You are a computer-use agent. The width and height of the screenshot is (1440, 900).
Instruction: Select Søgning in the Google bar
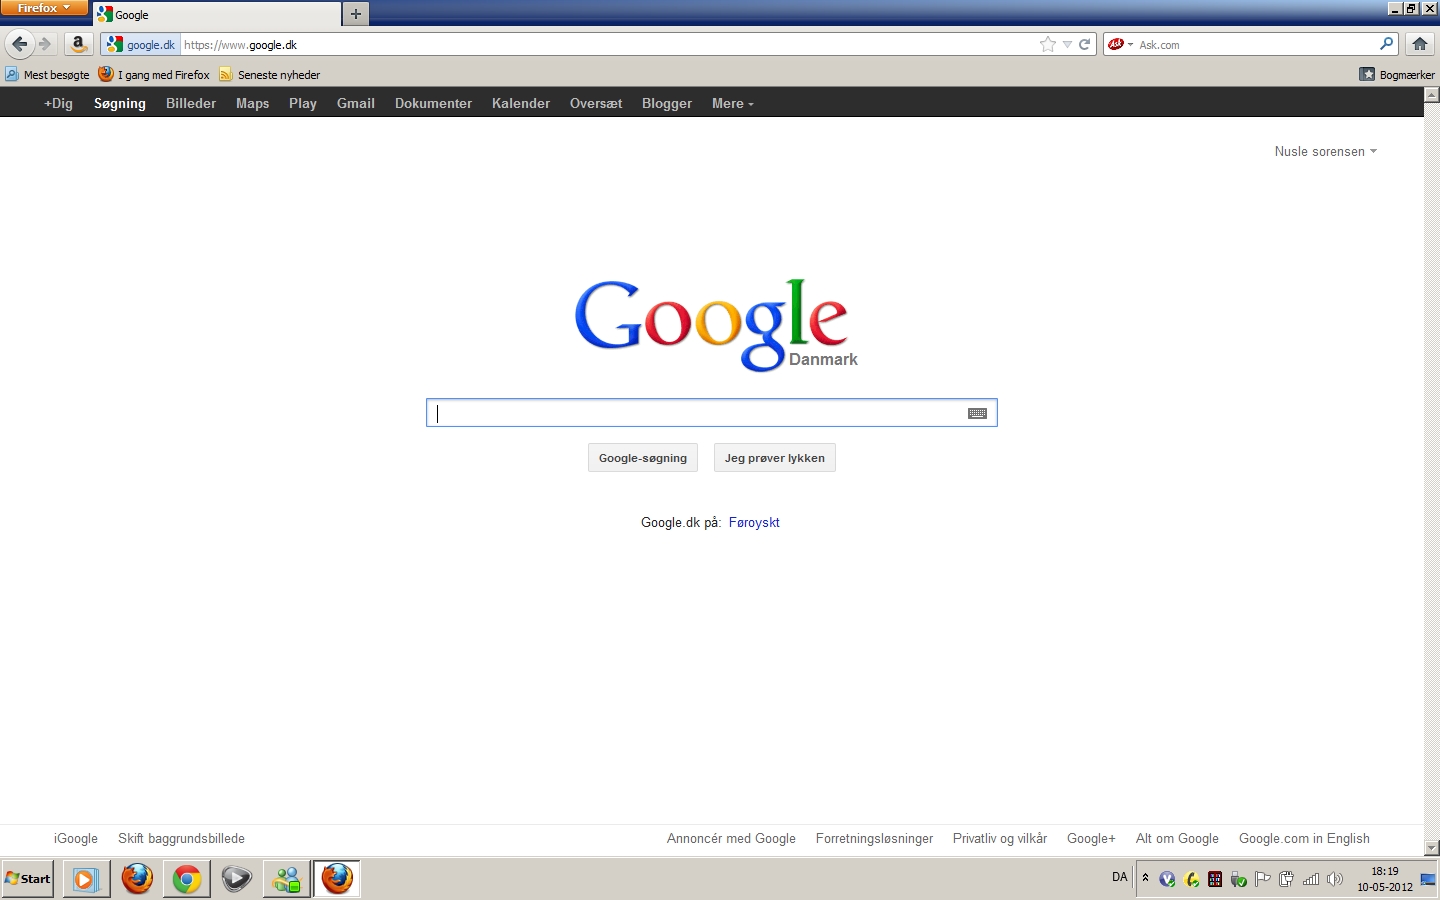pyautogui.click(x=120, y=103)
